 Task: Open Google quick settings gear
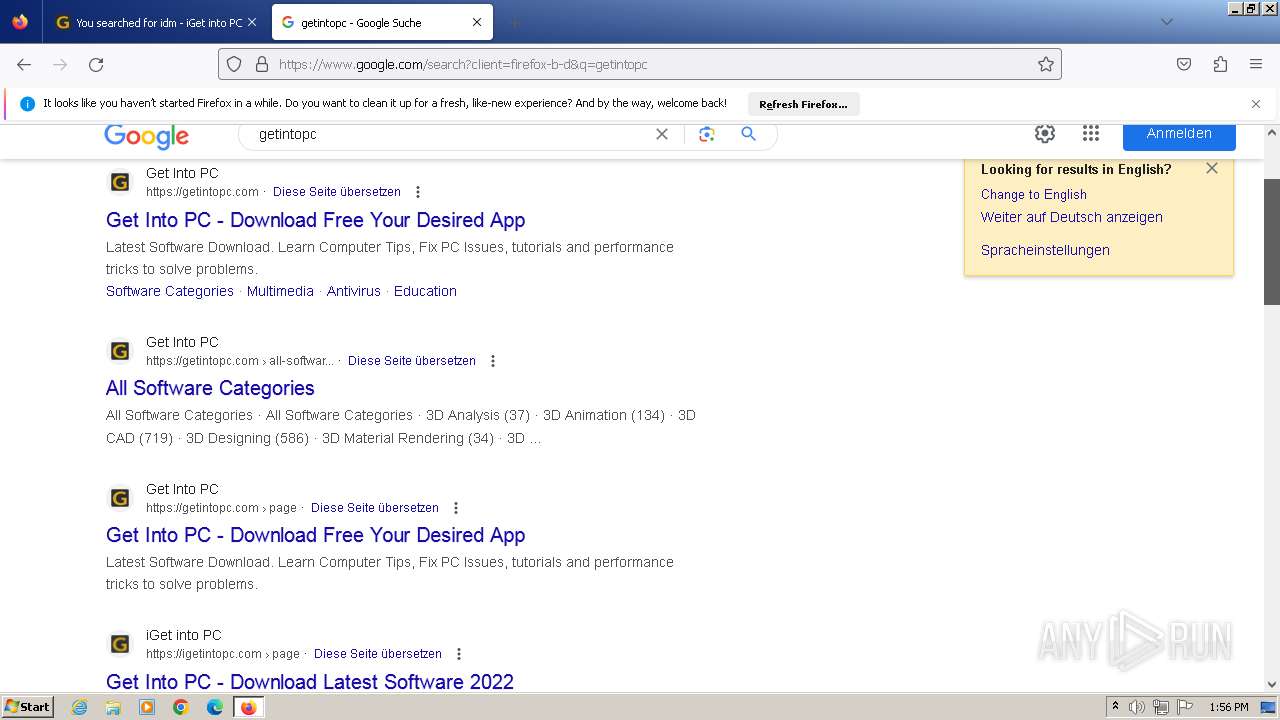[x=1045, y=133]
